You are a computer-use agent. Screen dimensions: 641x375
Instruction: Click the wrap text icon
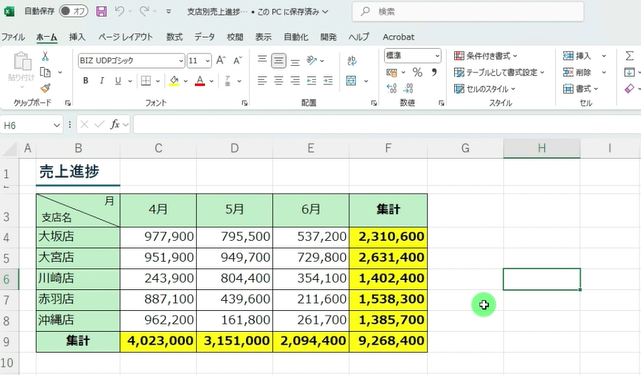pyautogui.click(x=352, y=61)
